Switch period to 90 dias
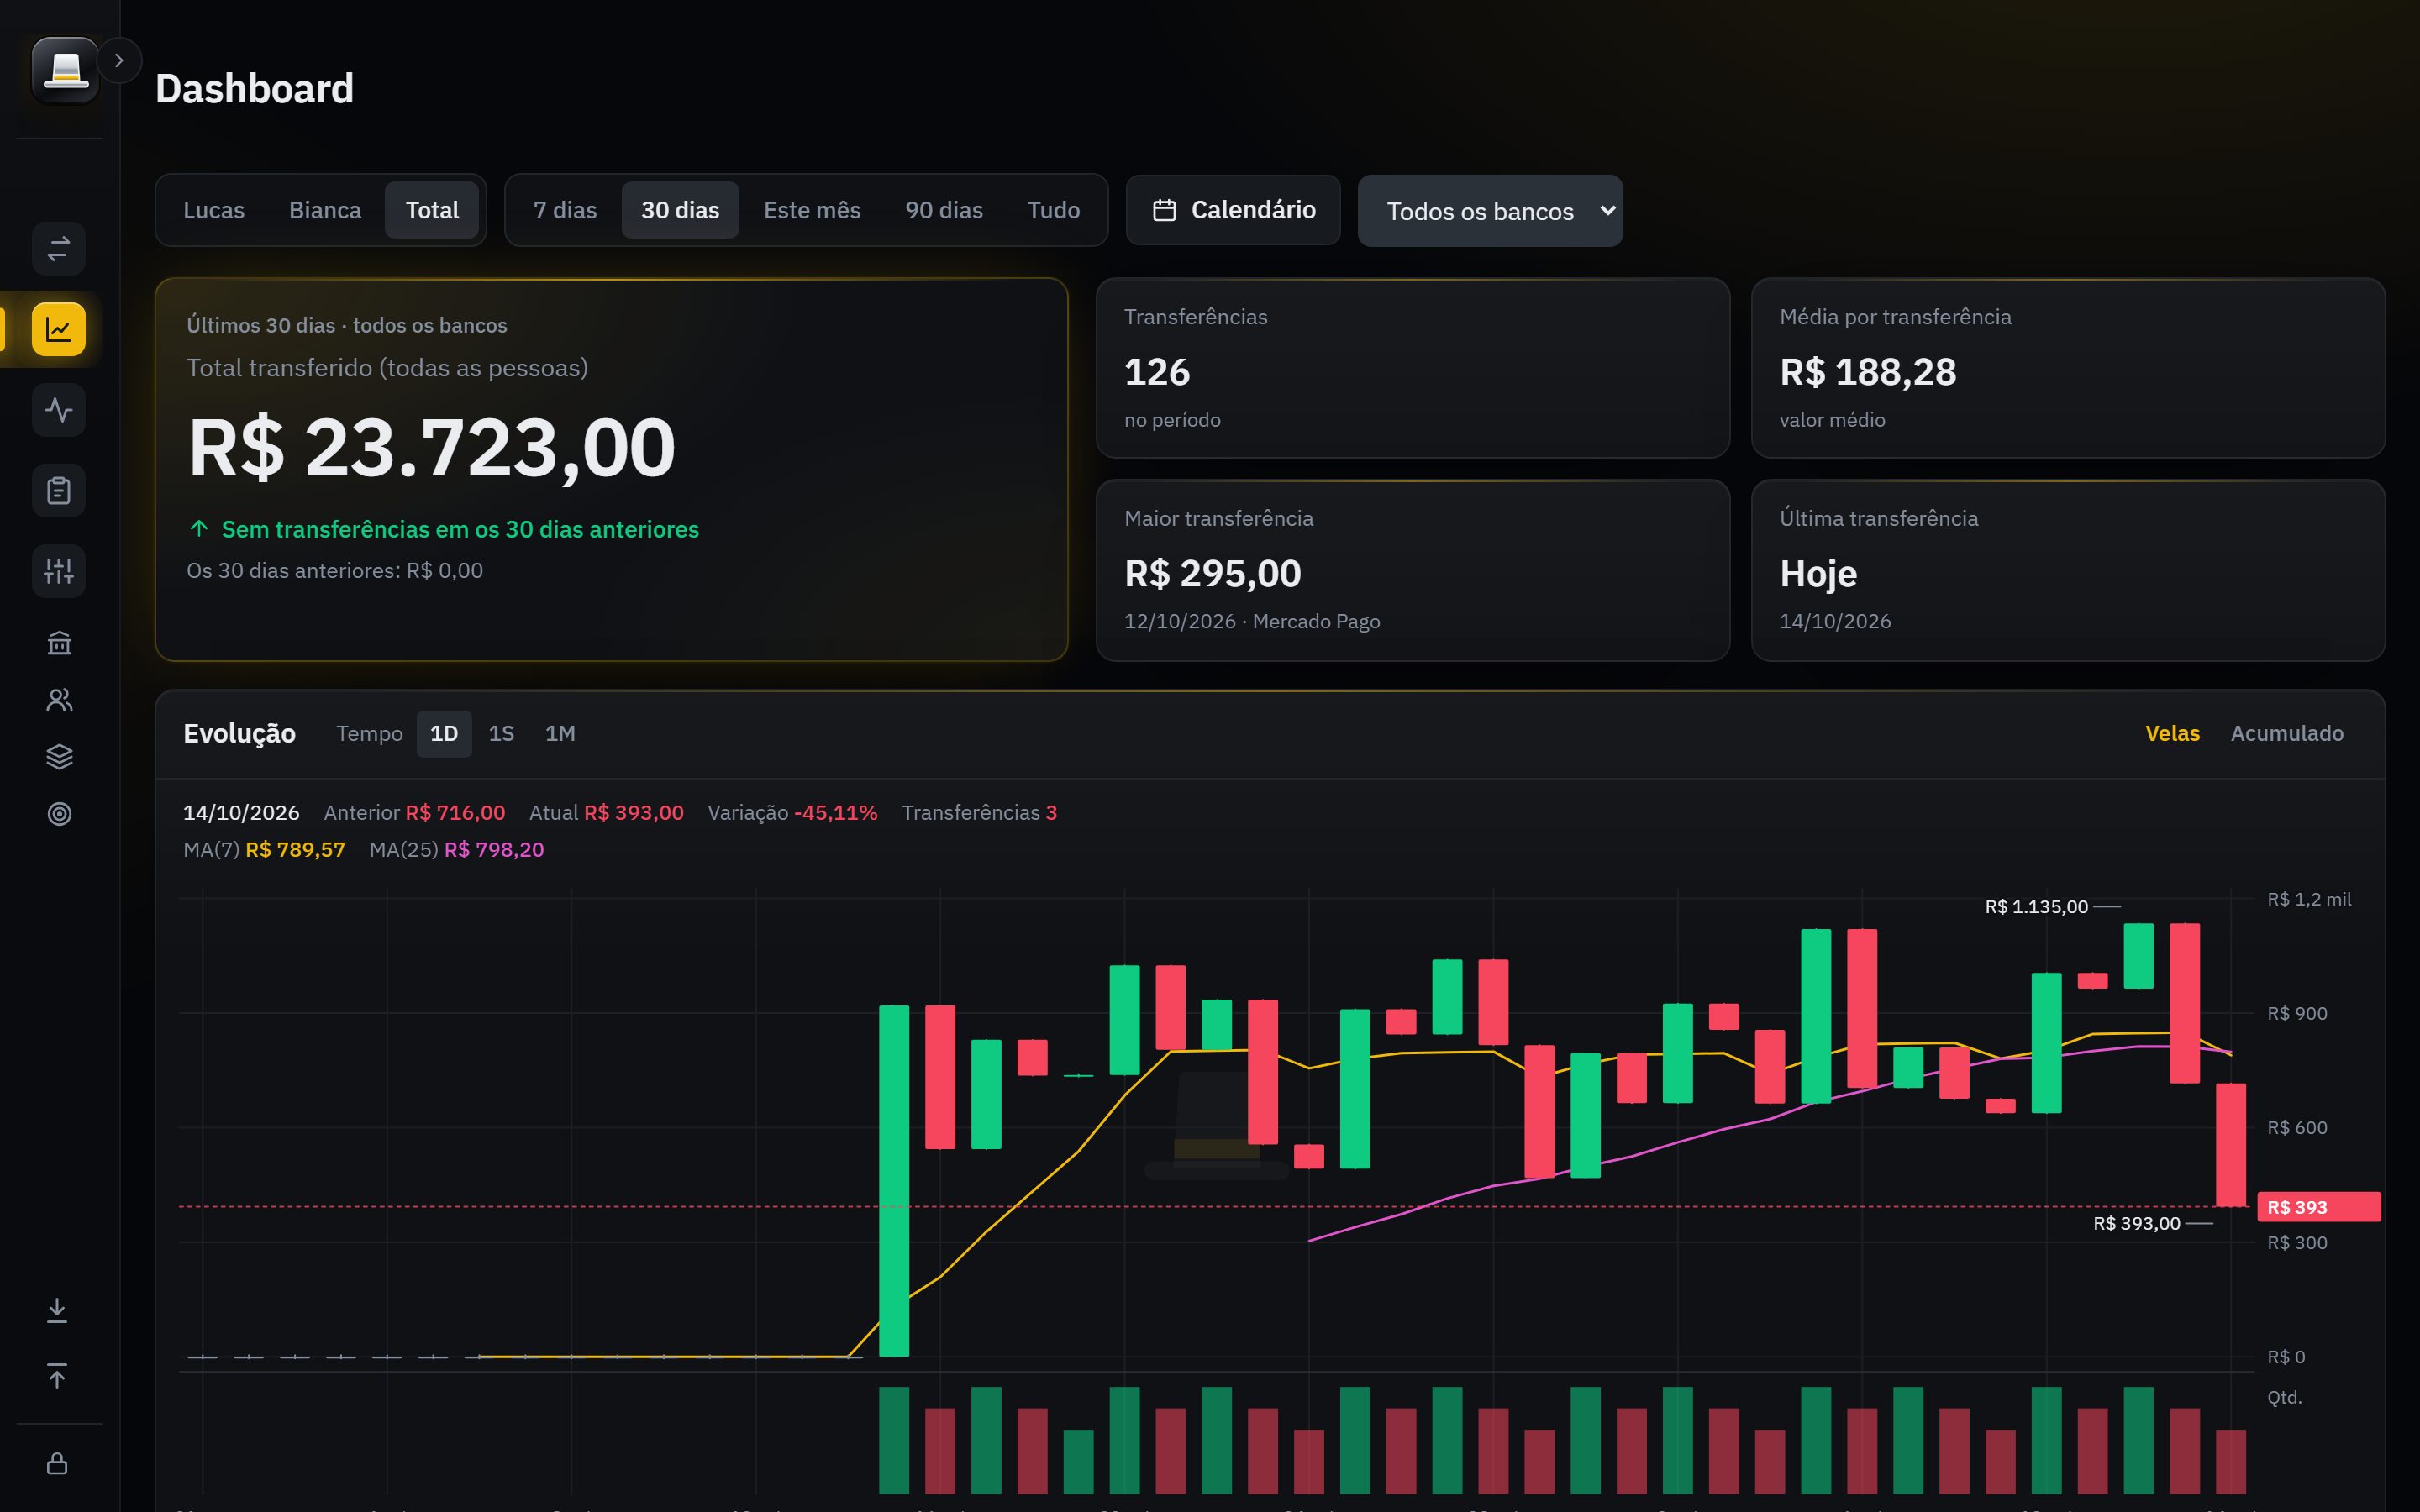 point(944,210)
